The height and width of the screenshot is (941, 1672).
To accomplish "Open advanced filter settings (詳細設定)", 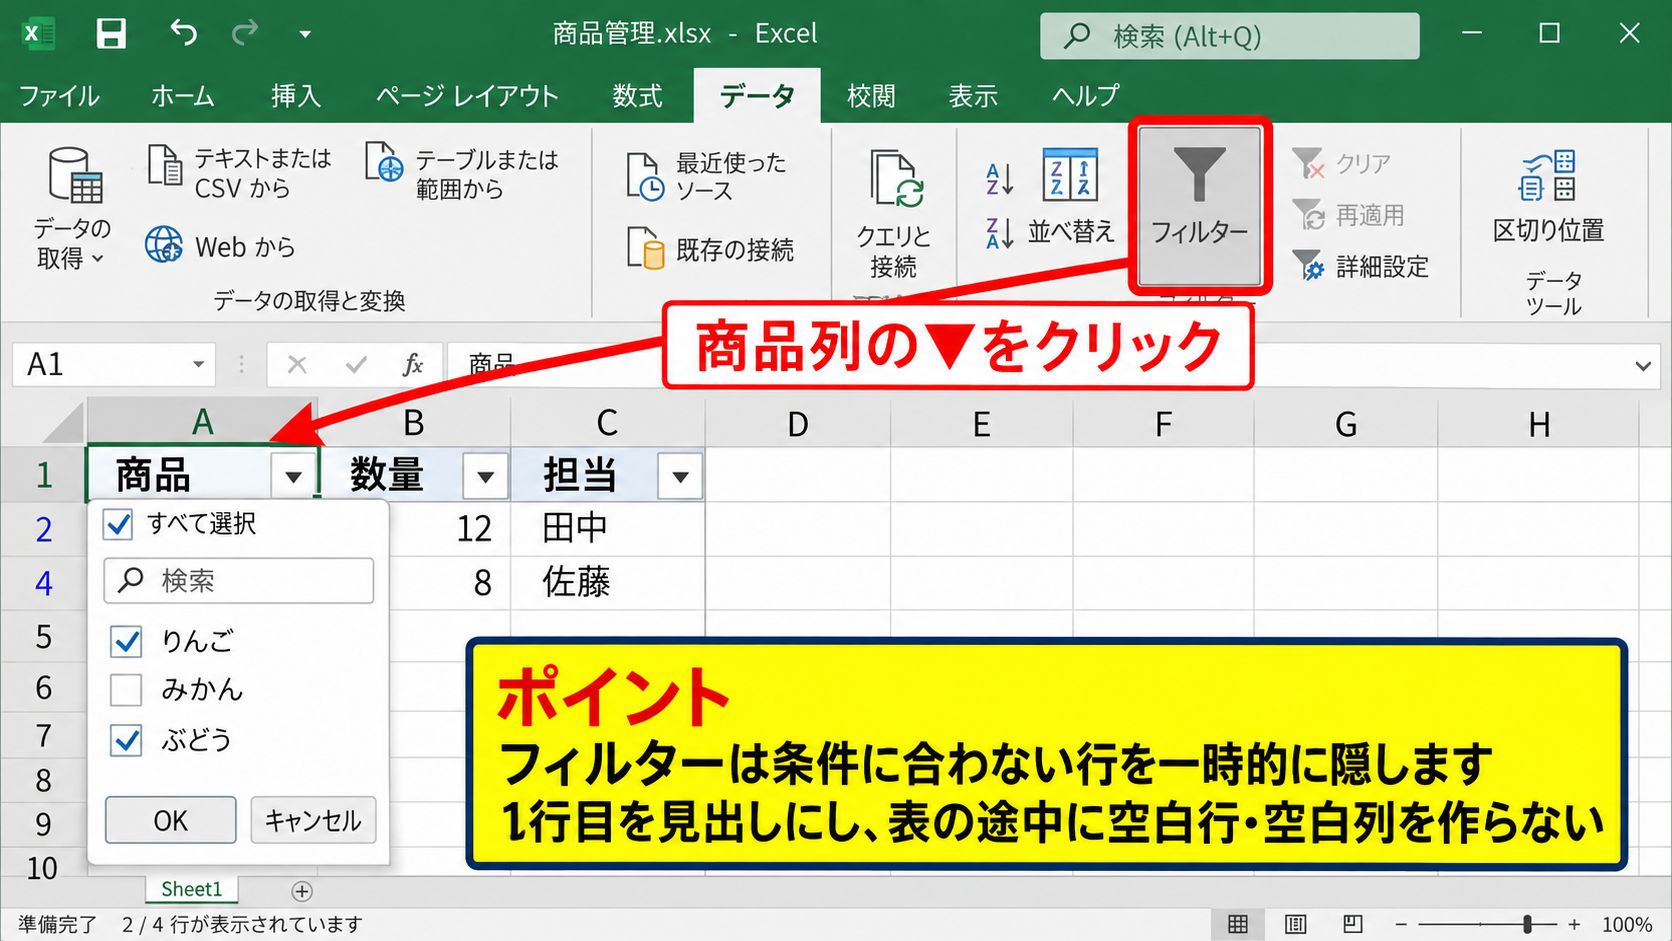I will (x=1361, y=266).
